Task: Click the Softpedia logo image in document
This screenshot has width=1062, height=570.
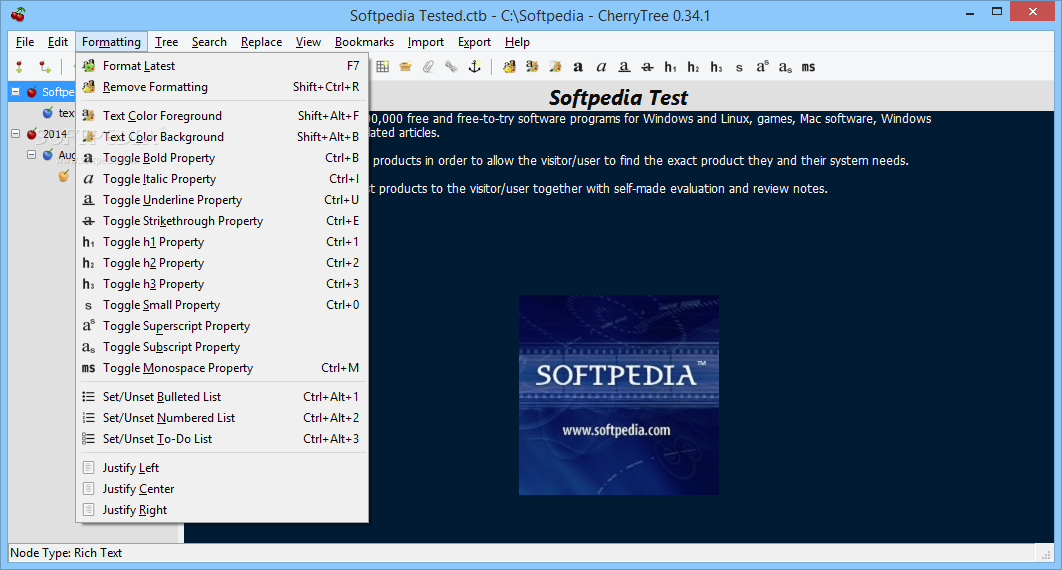Action: coord(619,395)
